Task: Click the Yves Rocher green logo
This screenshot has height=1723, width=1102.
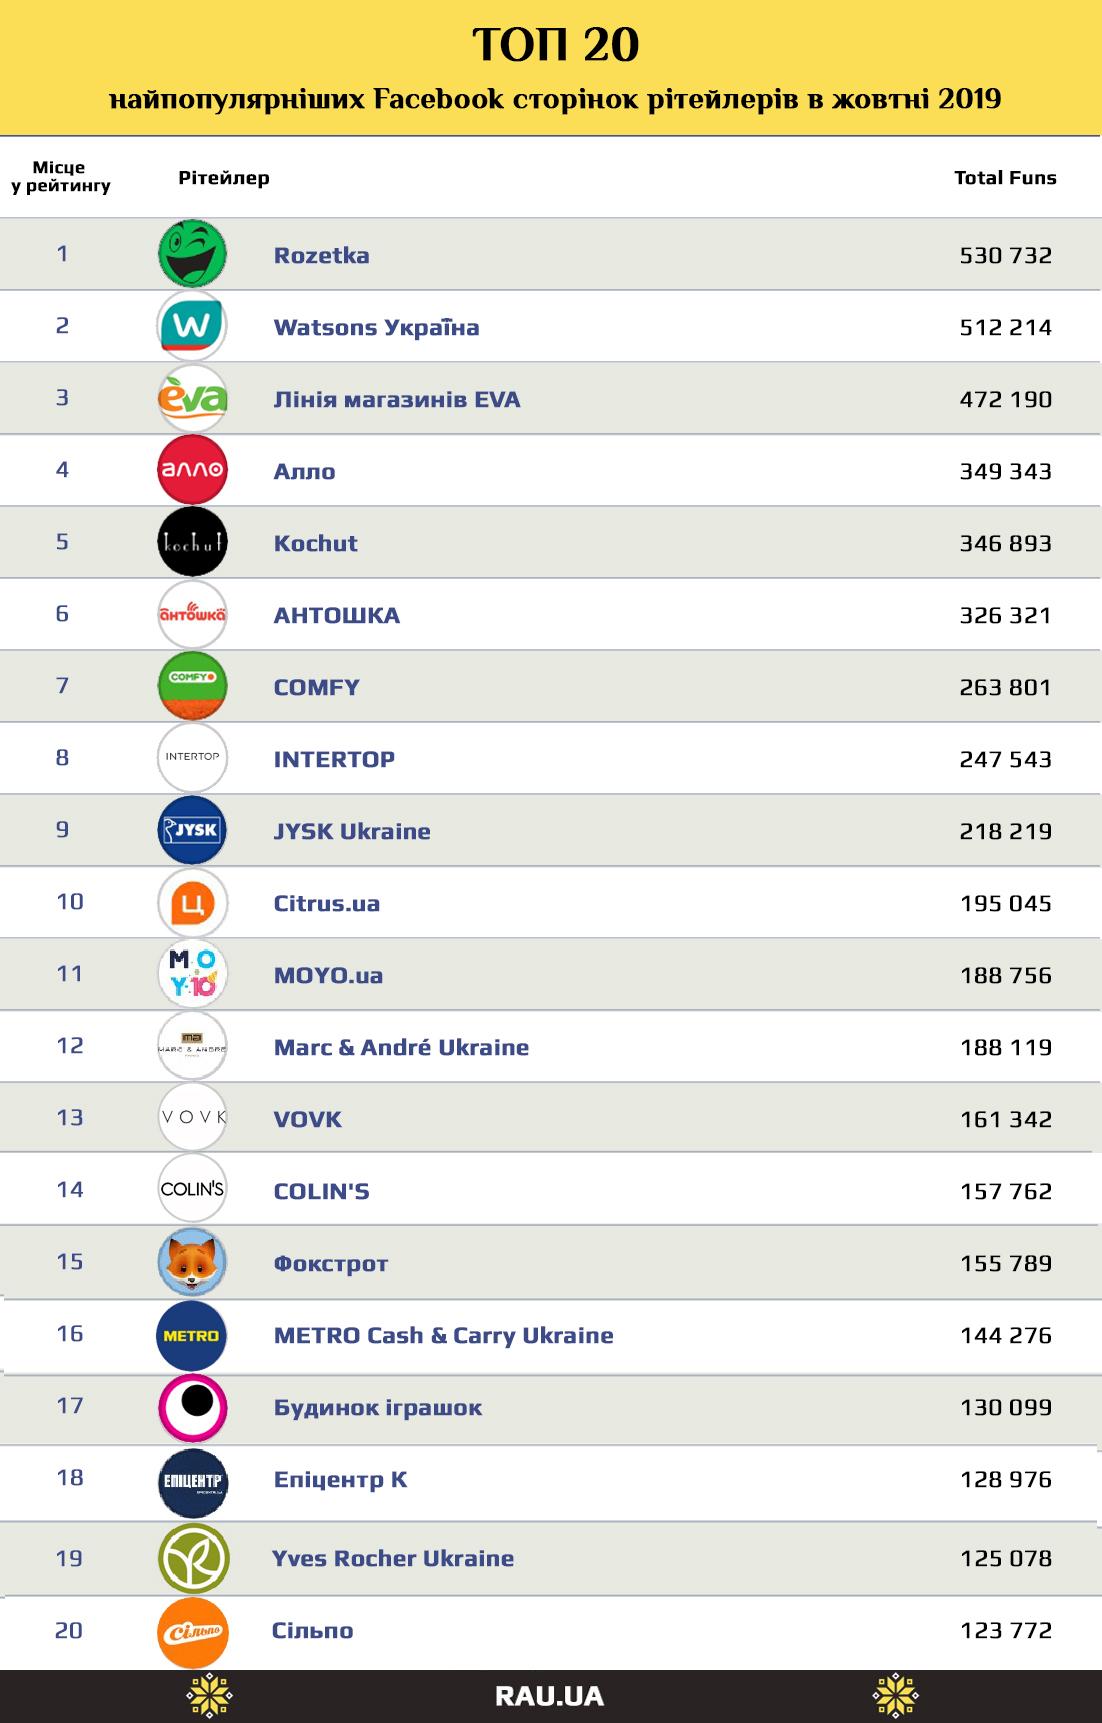Action: click(193, 1558)
